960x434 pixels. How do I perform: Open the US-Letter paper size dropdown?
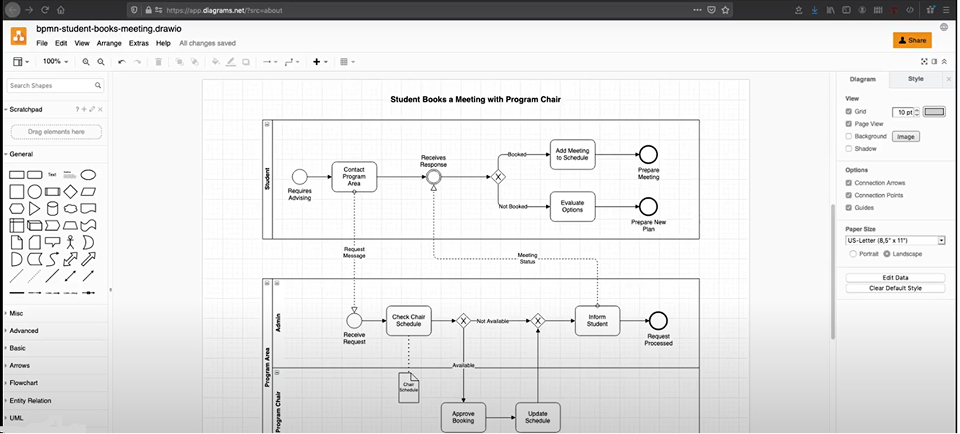coord(895,240)
